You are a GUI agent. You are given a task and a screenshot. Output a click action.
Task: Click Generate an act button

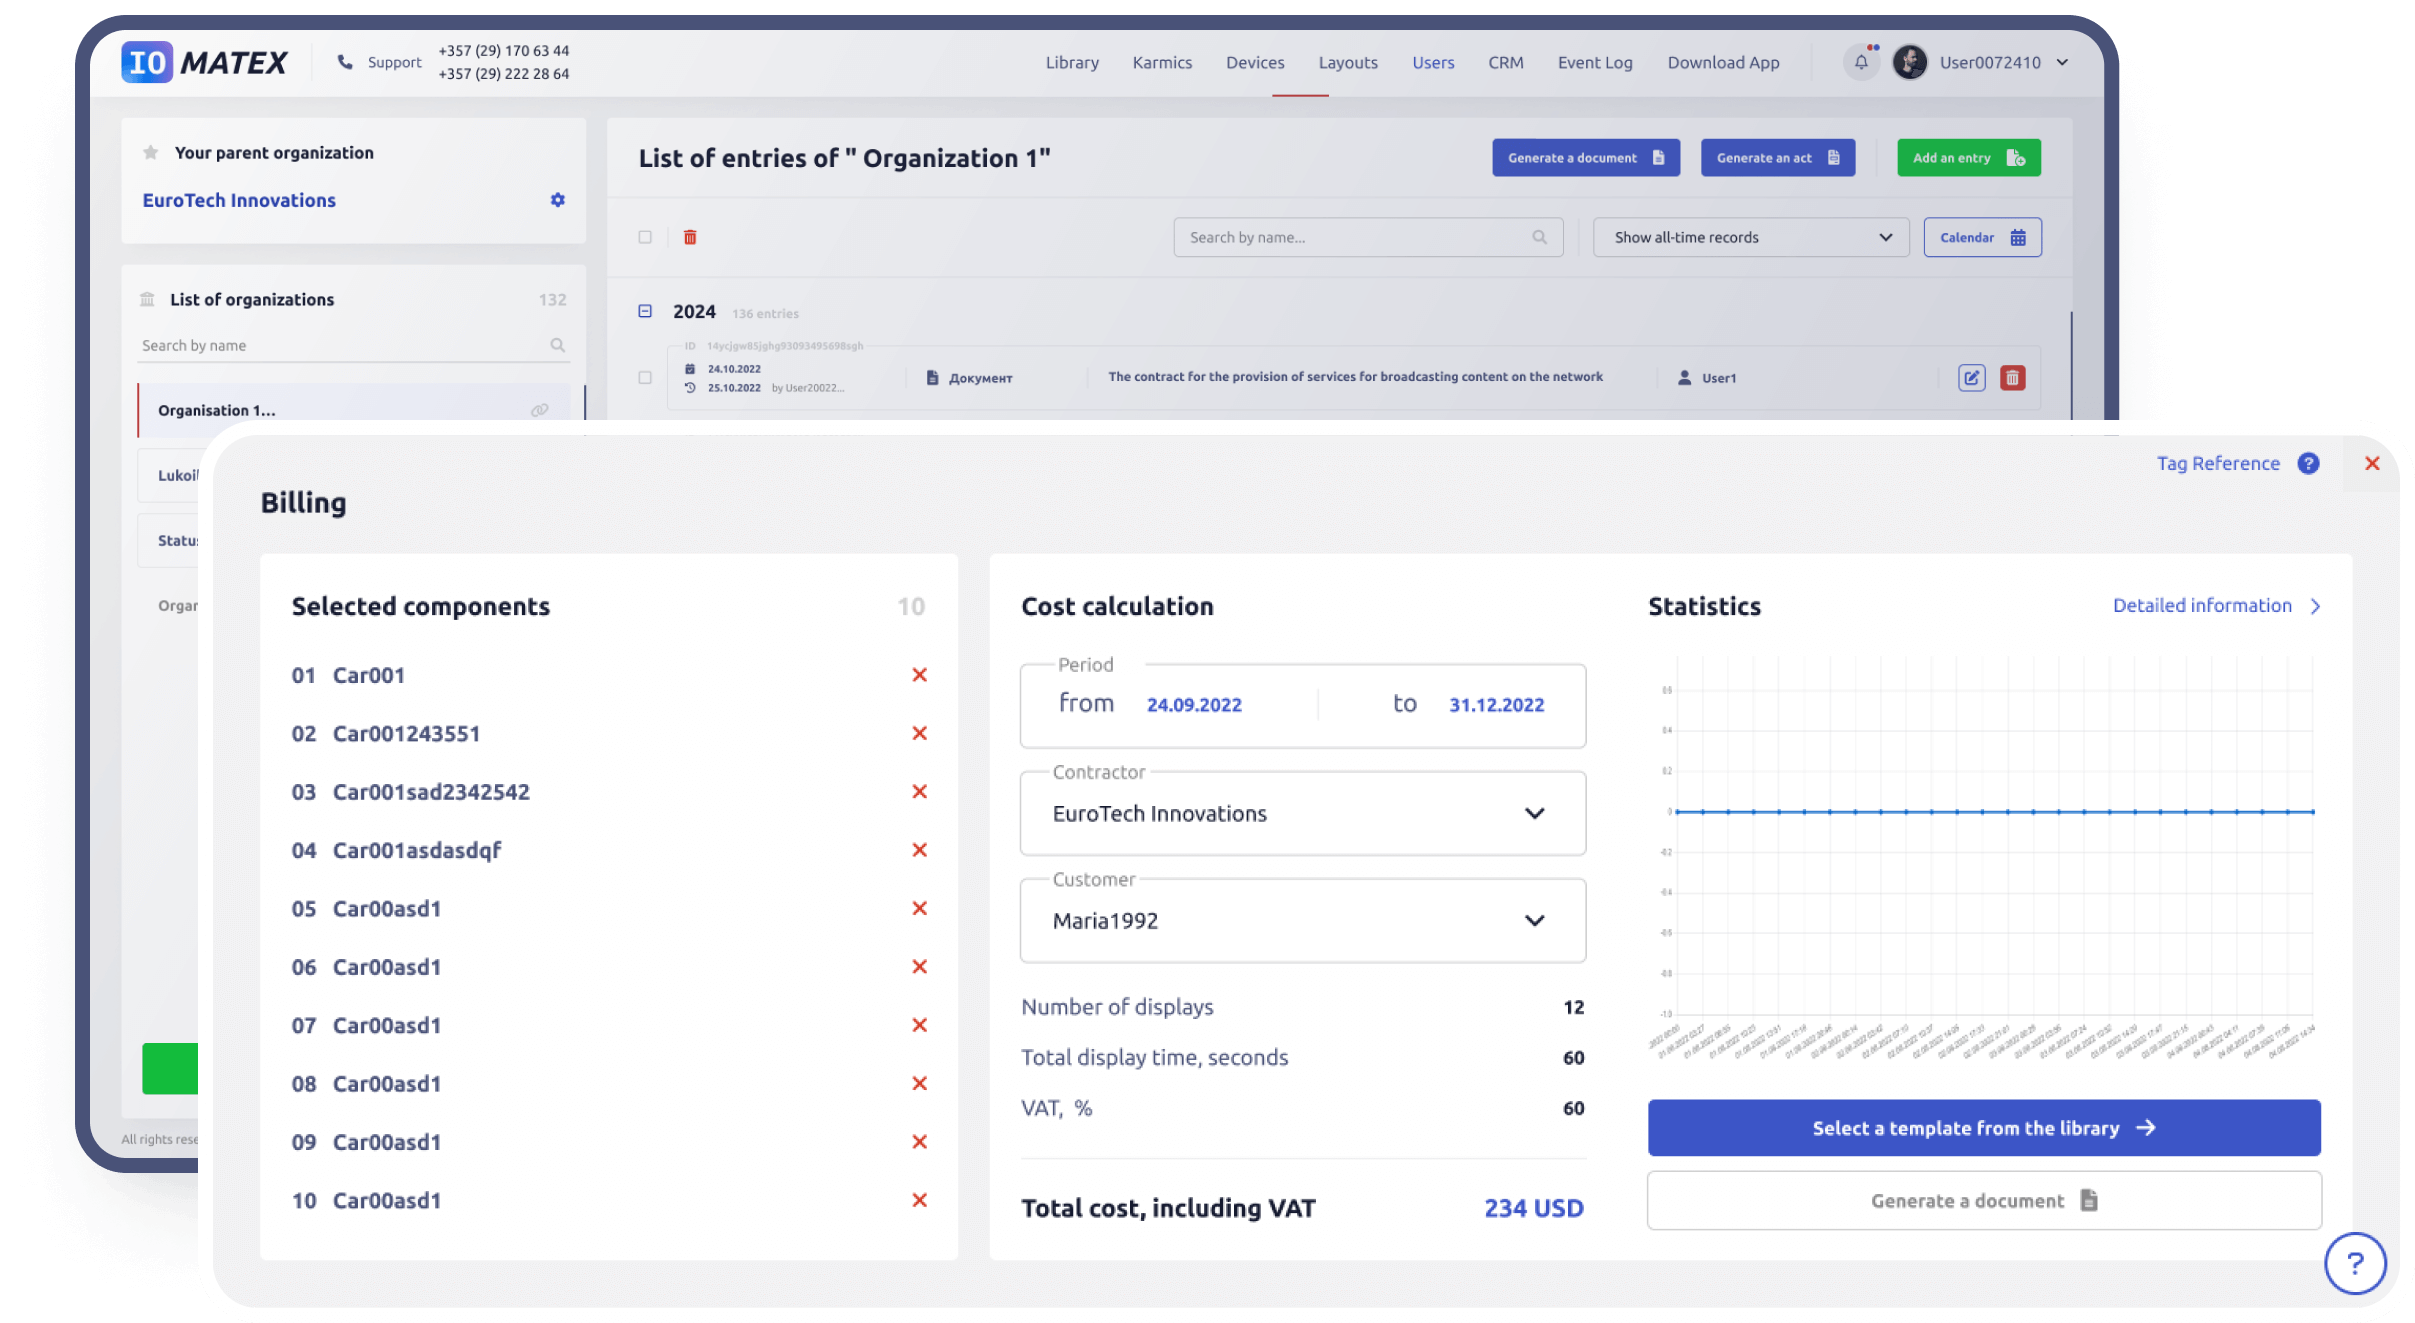(x=1778, y=158)
